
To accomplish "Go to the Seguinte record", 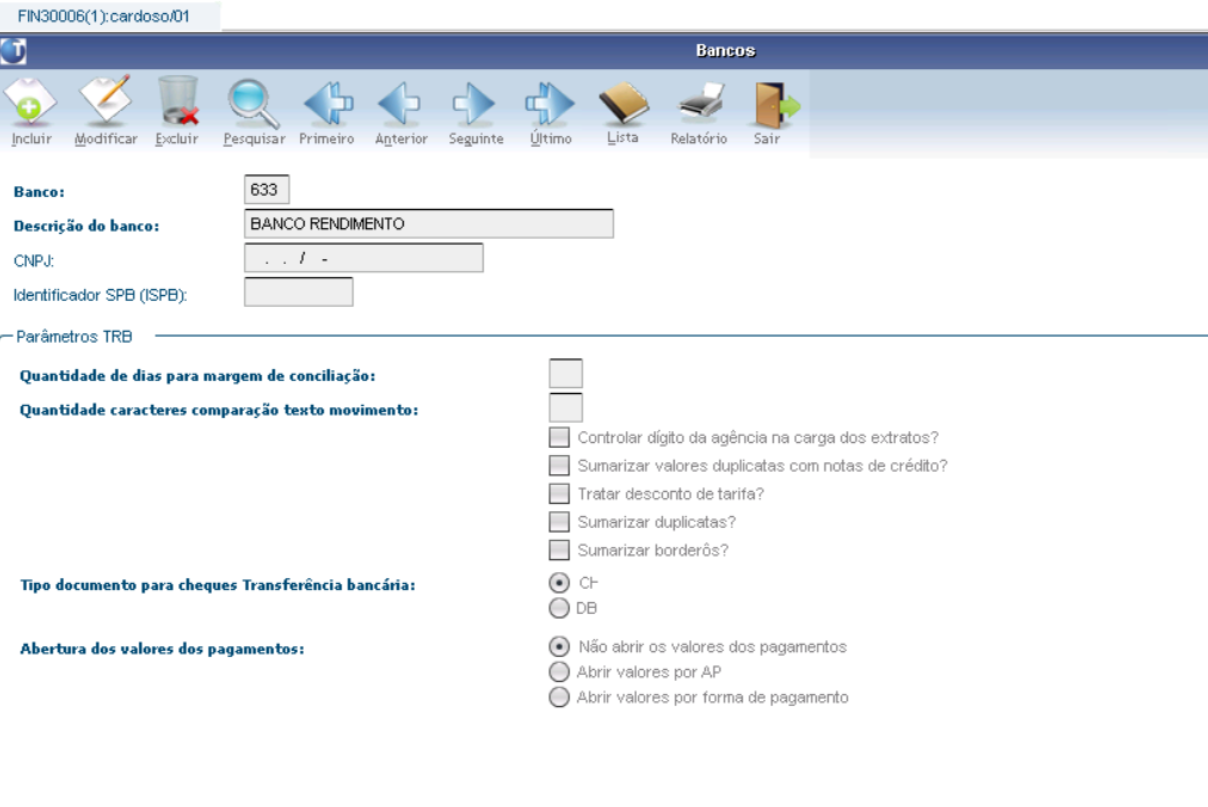I will [476, 103].
